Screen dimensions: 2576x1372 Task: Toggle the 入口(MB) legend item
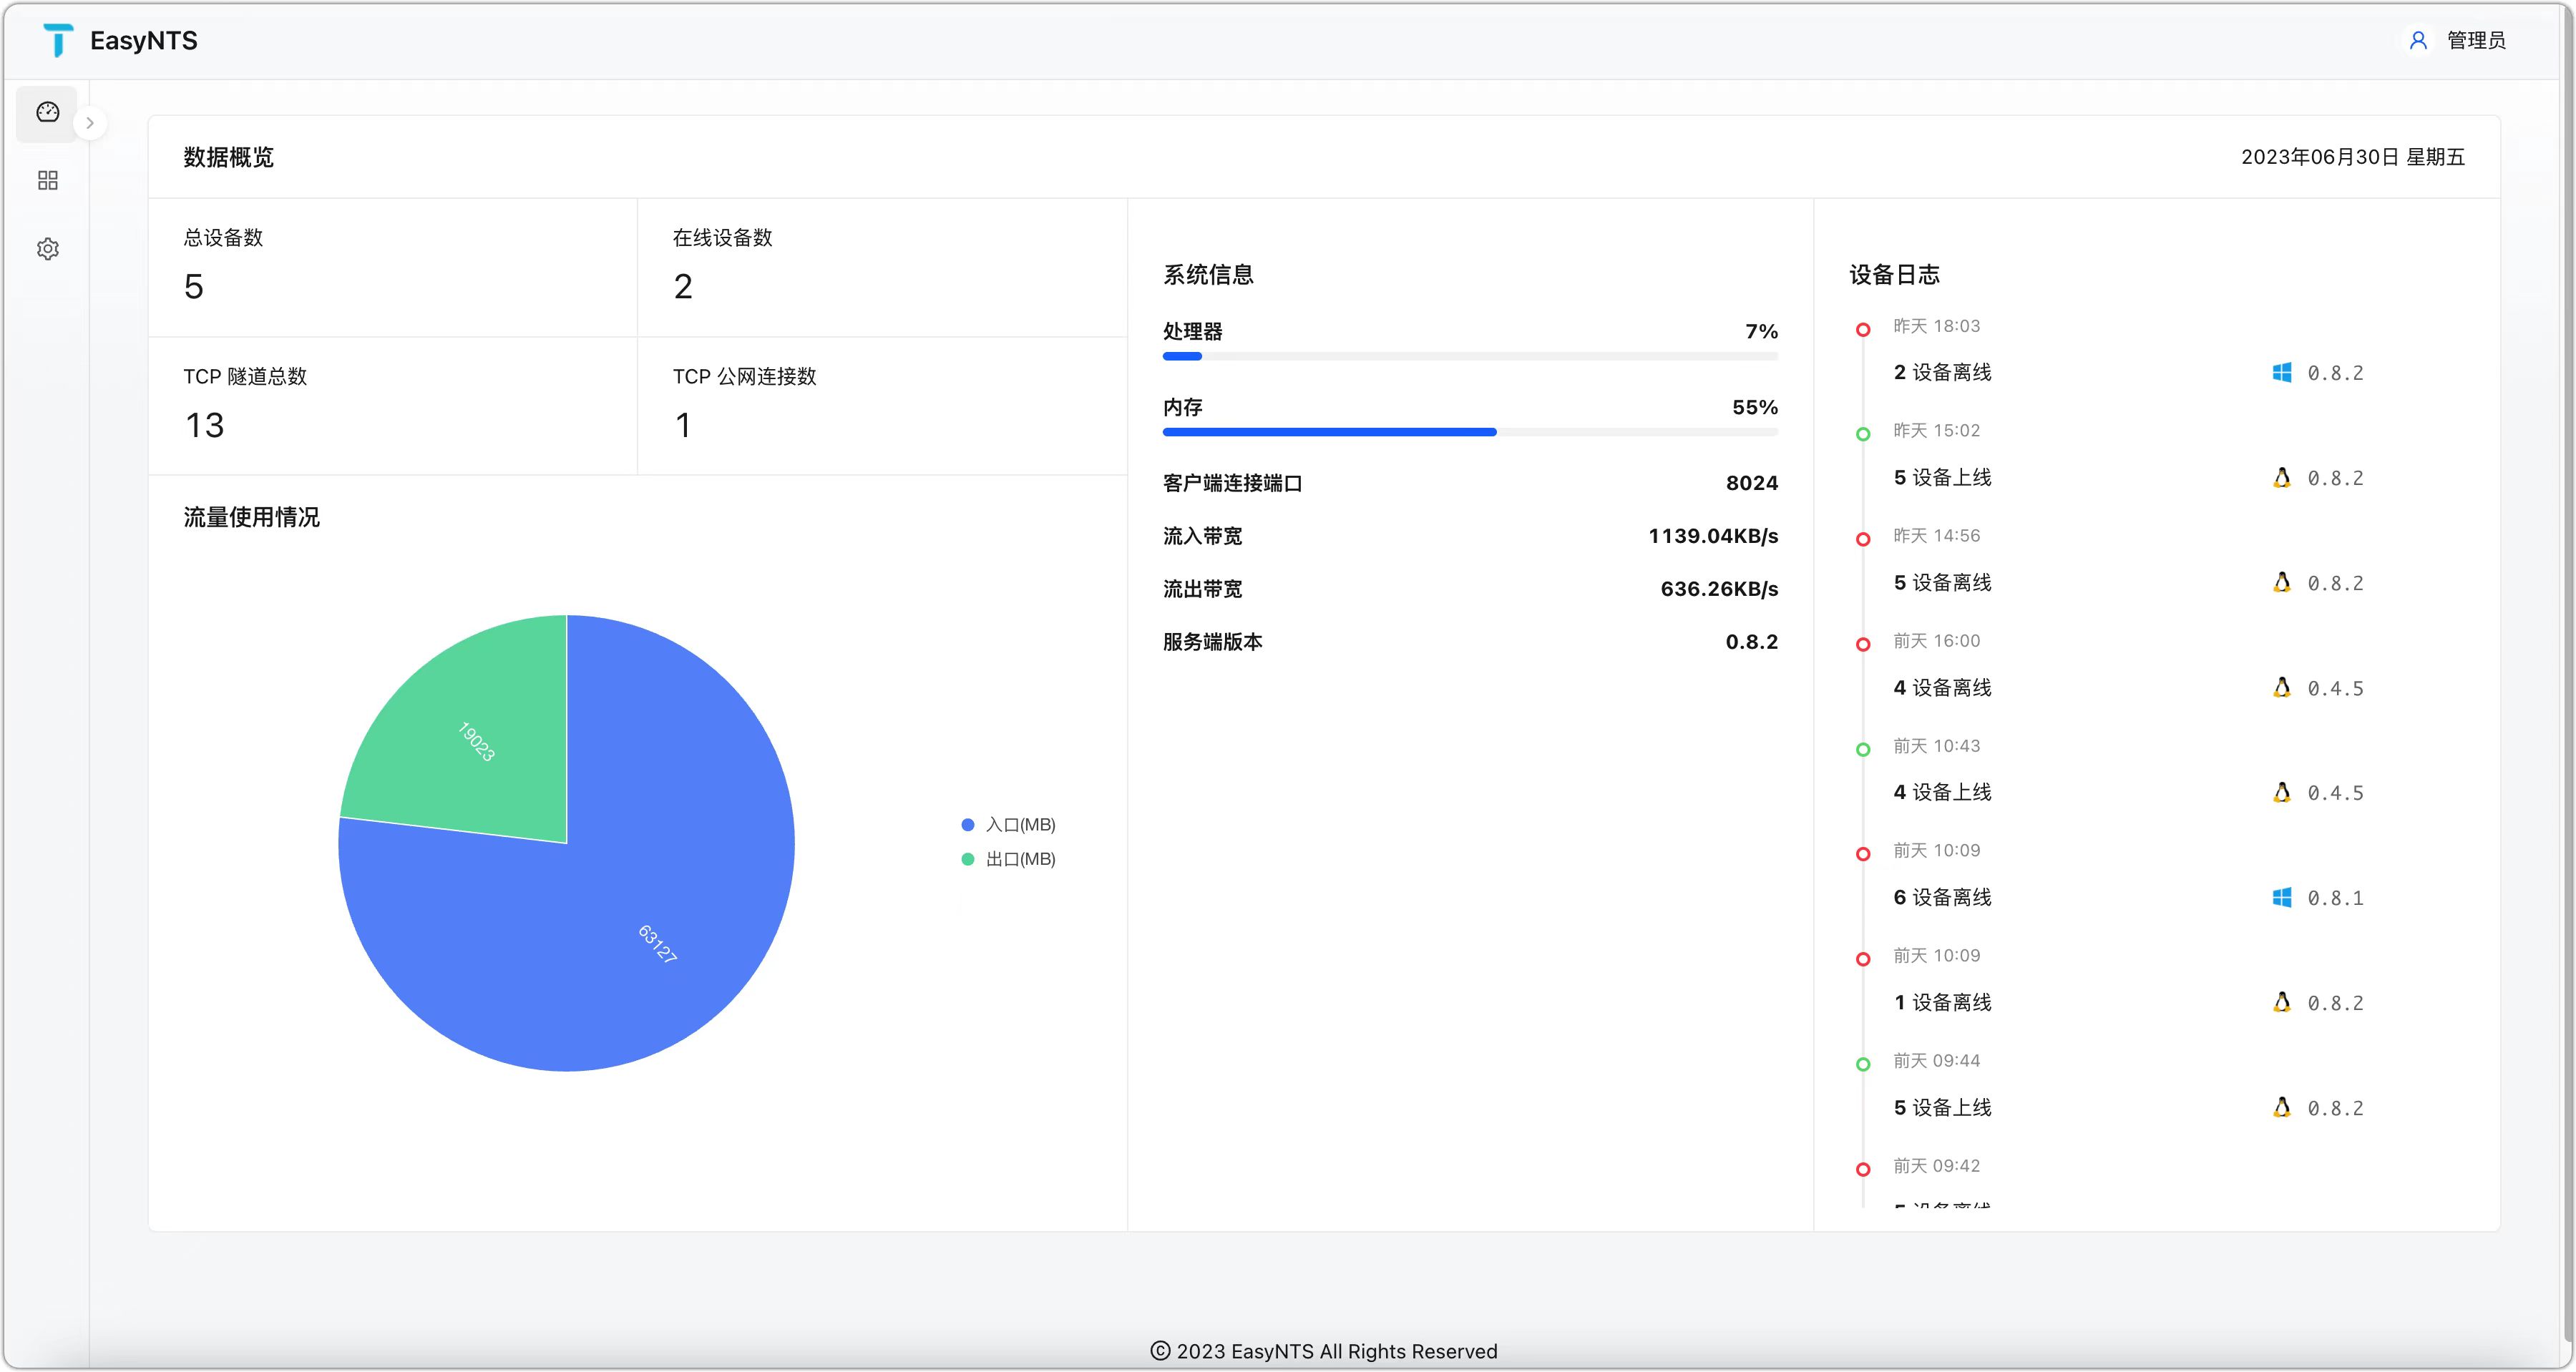pos(1008,825)
